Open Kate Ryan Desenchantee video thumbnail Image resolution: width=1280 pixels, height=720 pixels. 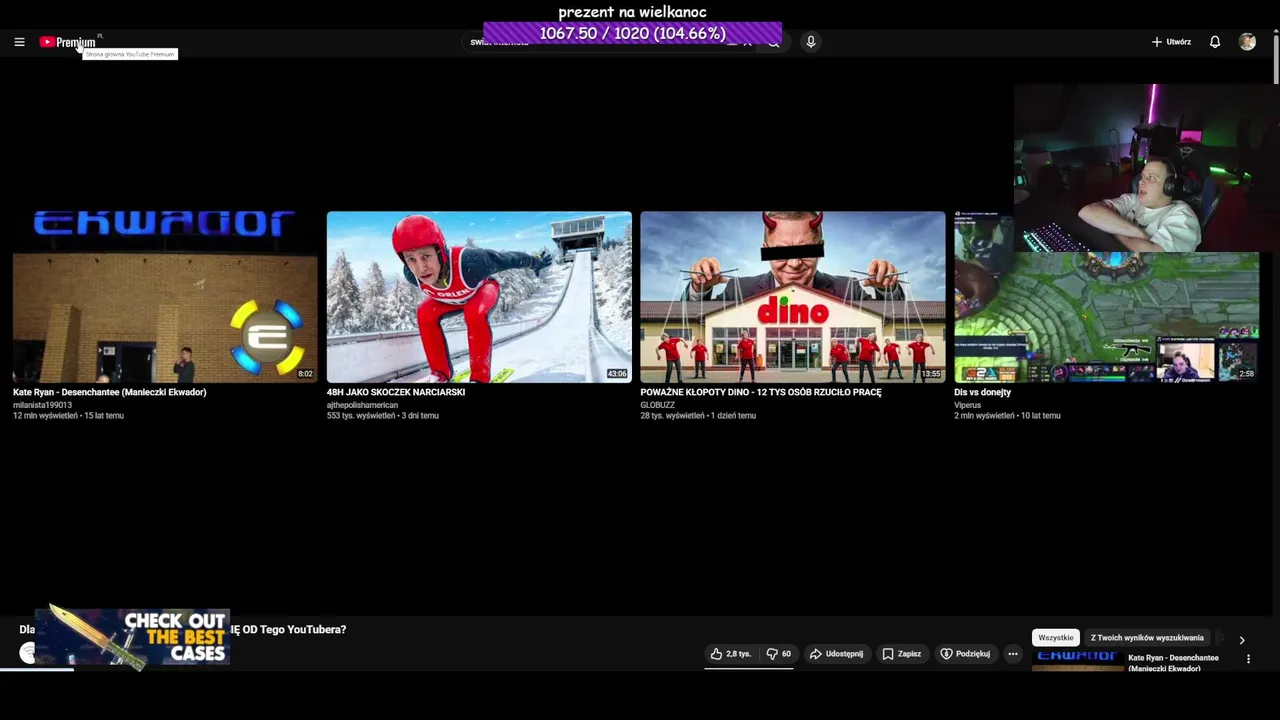coord(165,297)
